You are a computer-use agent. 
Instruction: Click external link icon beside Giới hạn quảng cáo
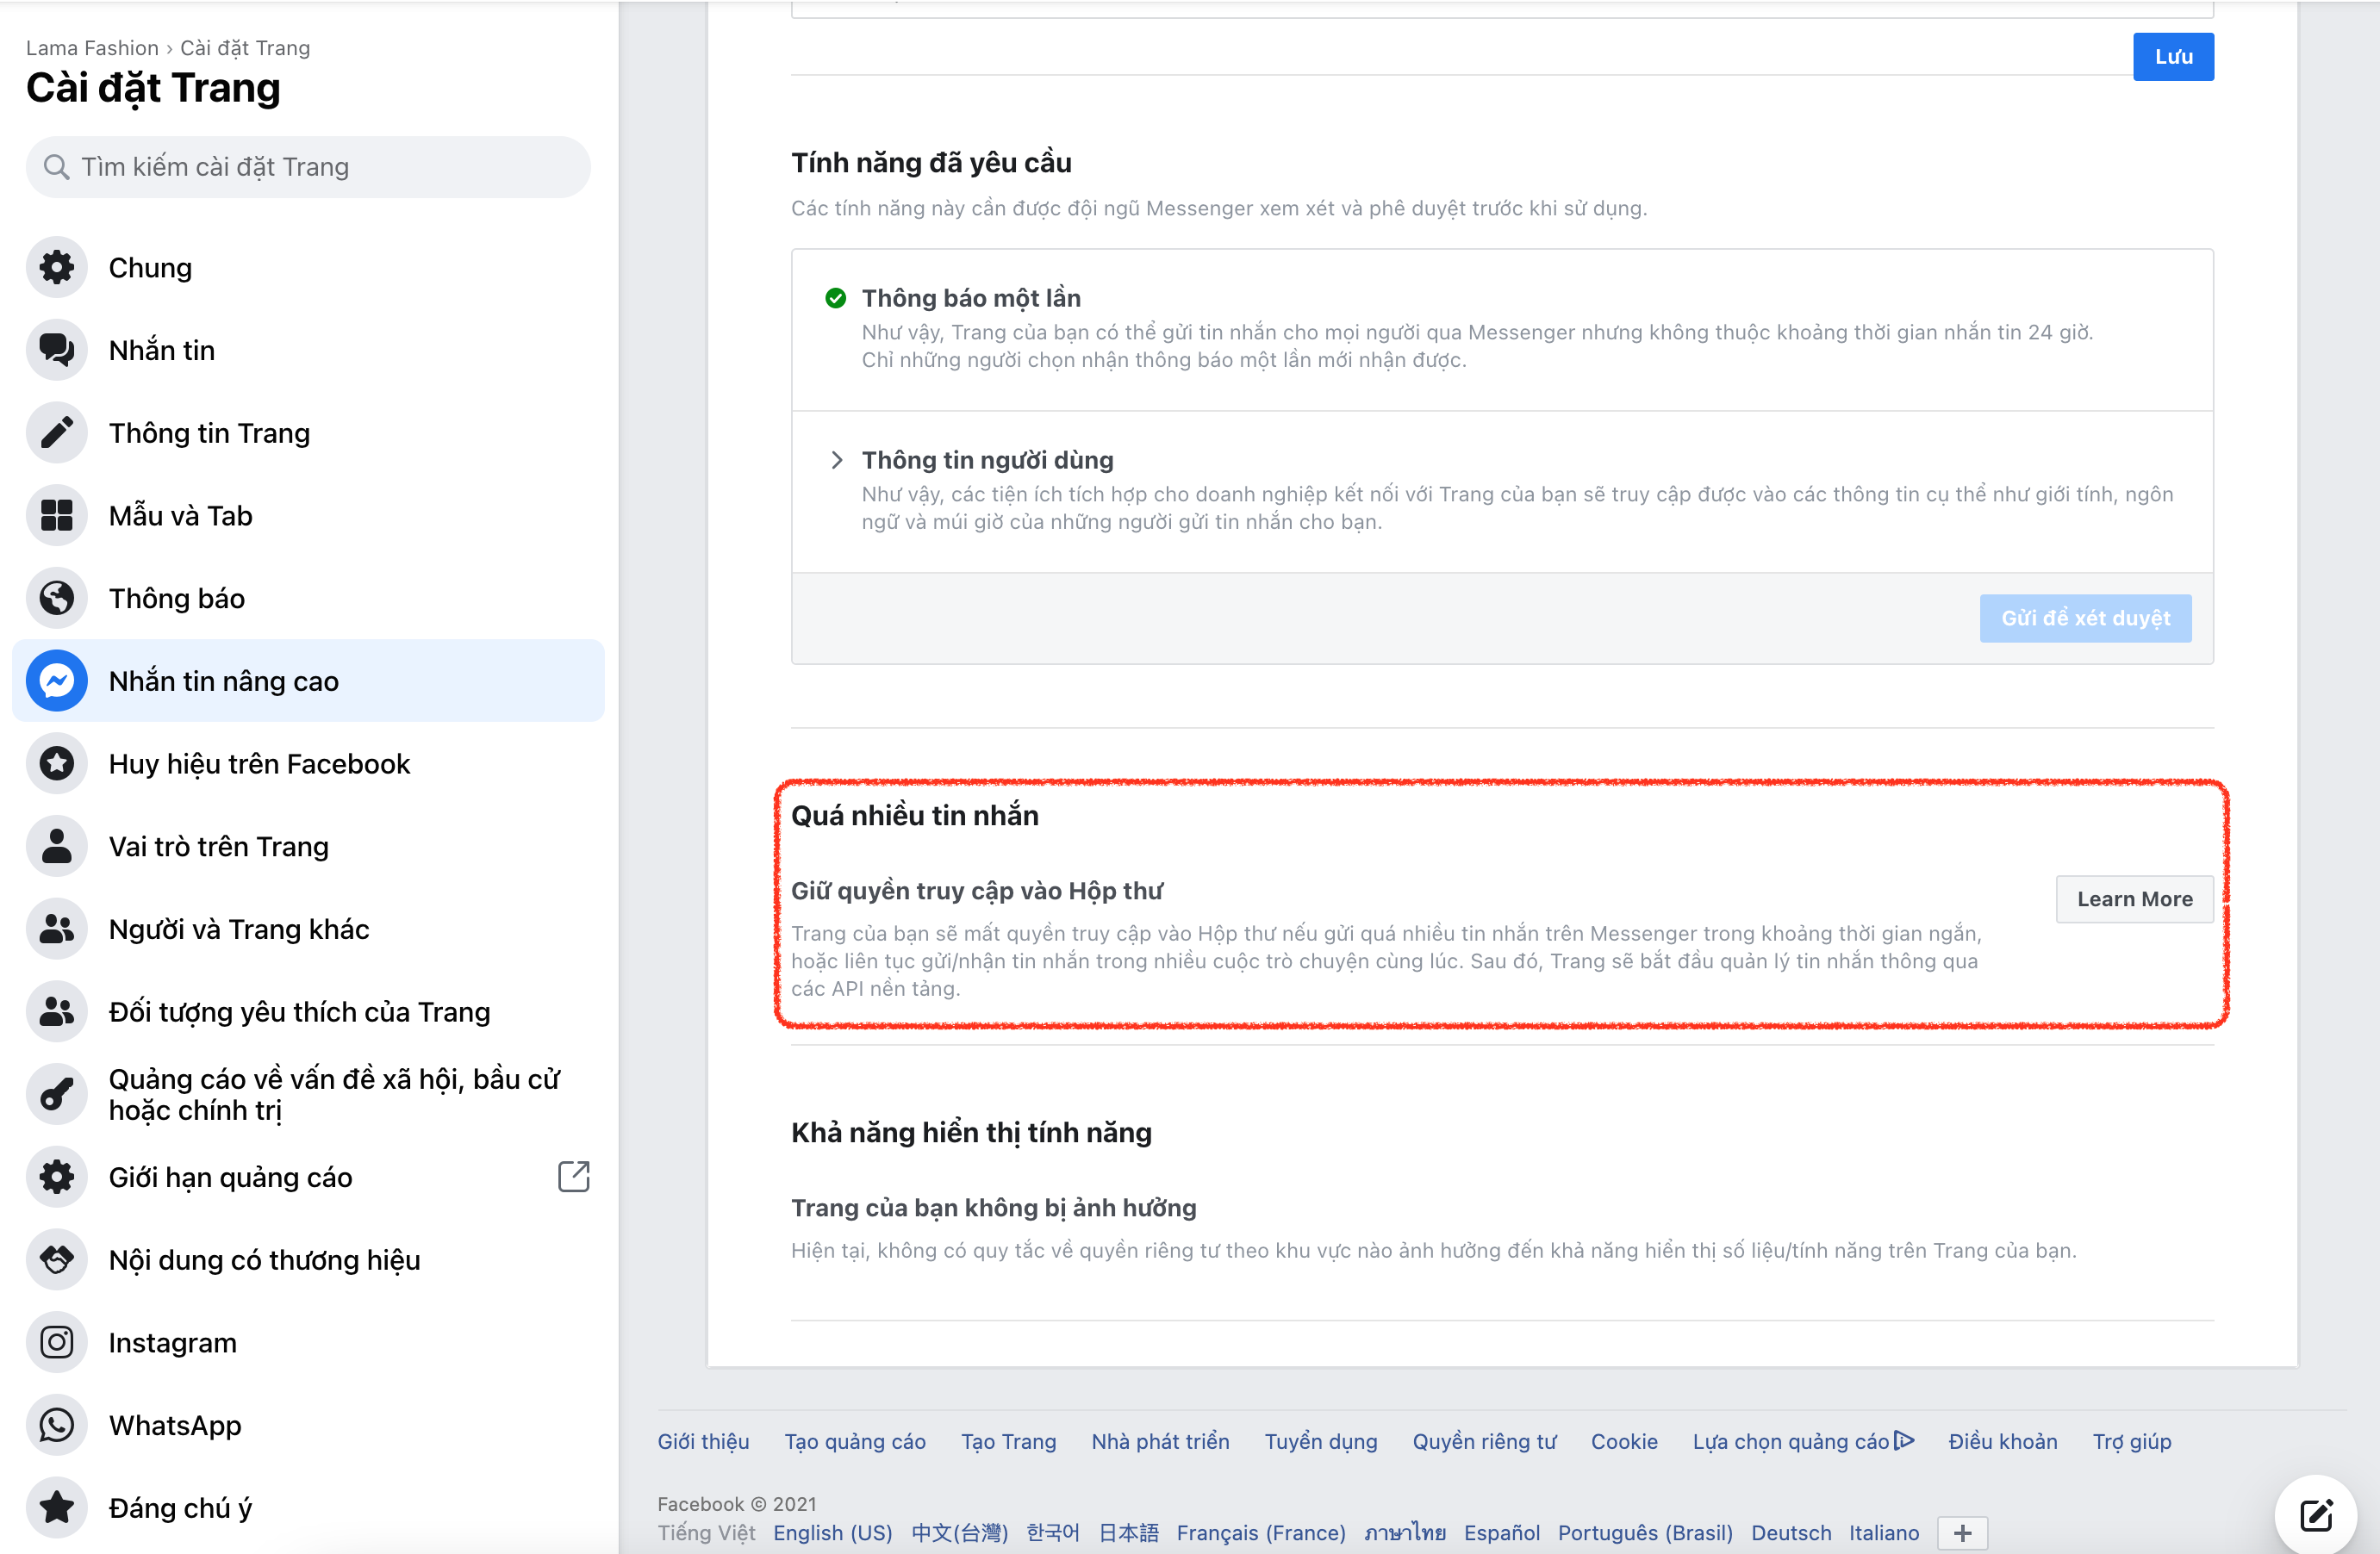click(x=573, y=1177)
